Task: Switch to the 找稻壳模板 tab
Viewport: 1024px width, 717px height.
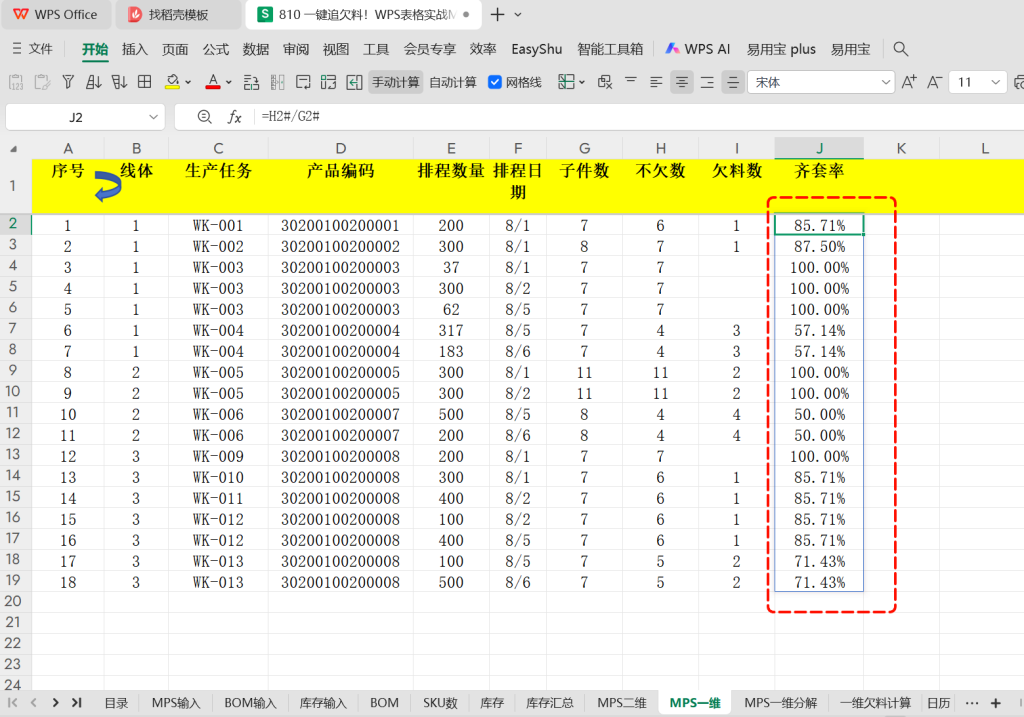Action: [178, 14]
